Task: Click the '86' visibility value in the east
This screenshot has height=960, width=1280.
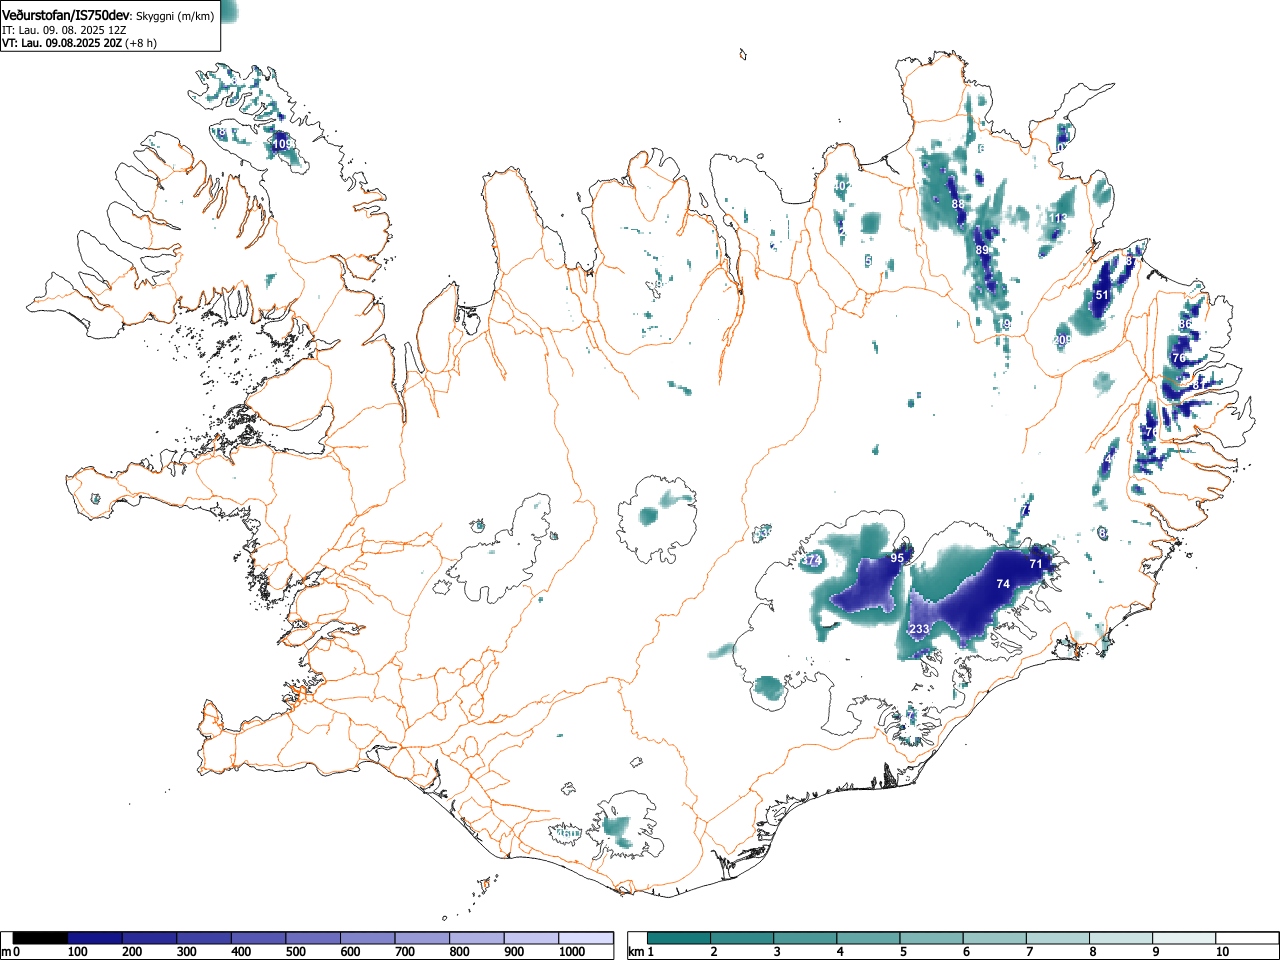Action: (1185, 324)
